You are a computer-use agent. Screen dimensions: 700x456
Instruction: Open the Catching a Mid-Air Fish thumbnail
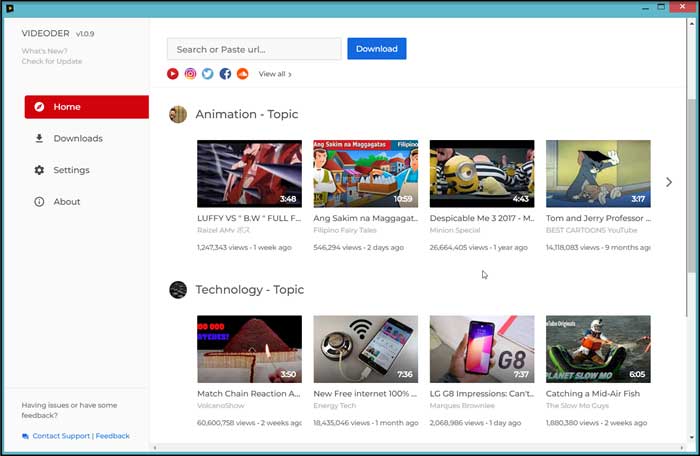[598, 349]
